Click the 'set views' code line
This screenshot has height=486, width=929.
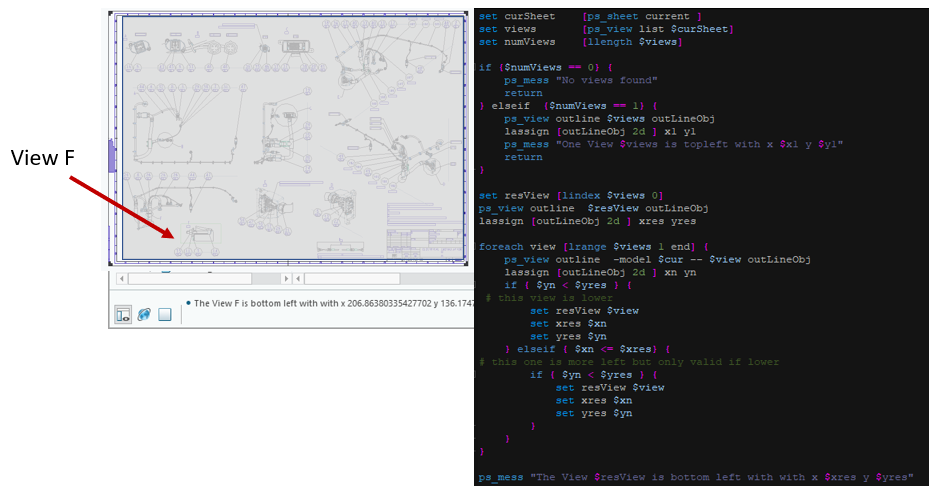606,29
